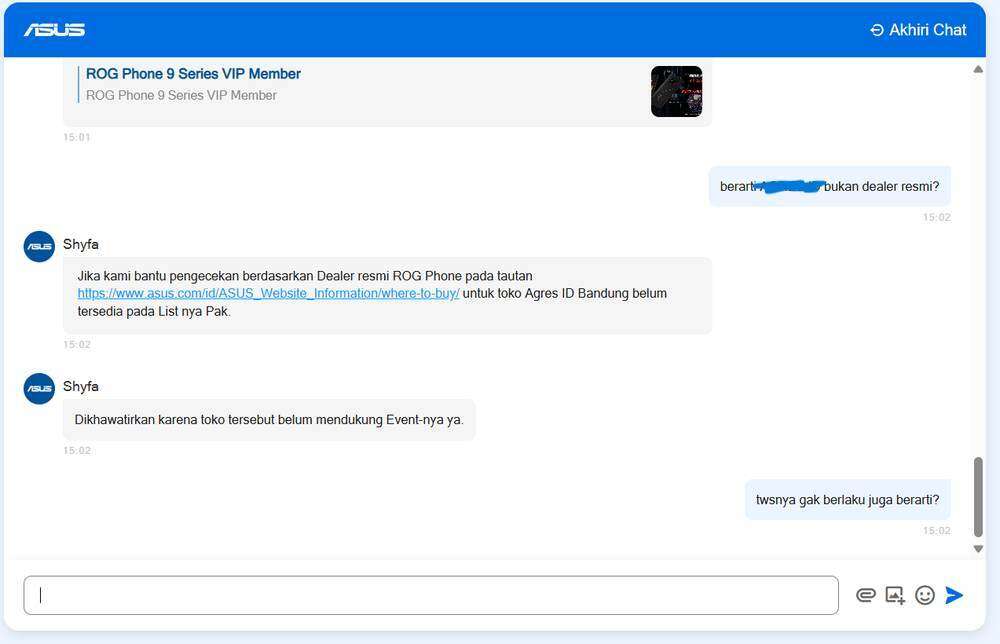Click the scrollbar down arrow
The width and height of the screenshot is (1000, 644).
click(978, 549)
